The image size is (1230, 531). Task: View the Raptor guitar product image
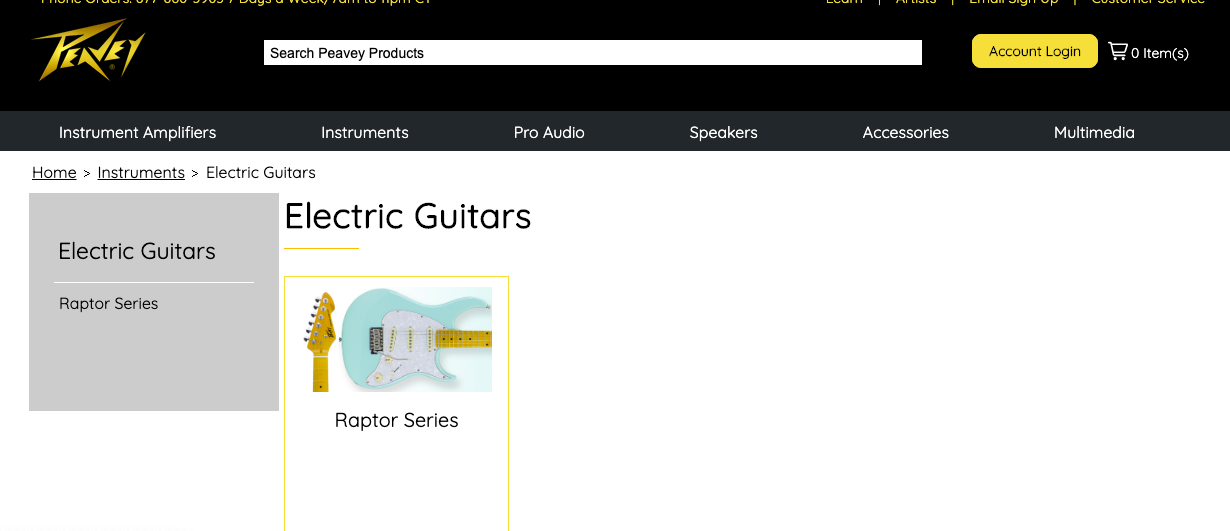tap(397, 339)
